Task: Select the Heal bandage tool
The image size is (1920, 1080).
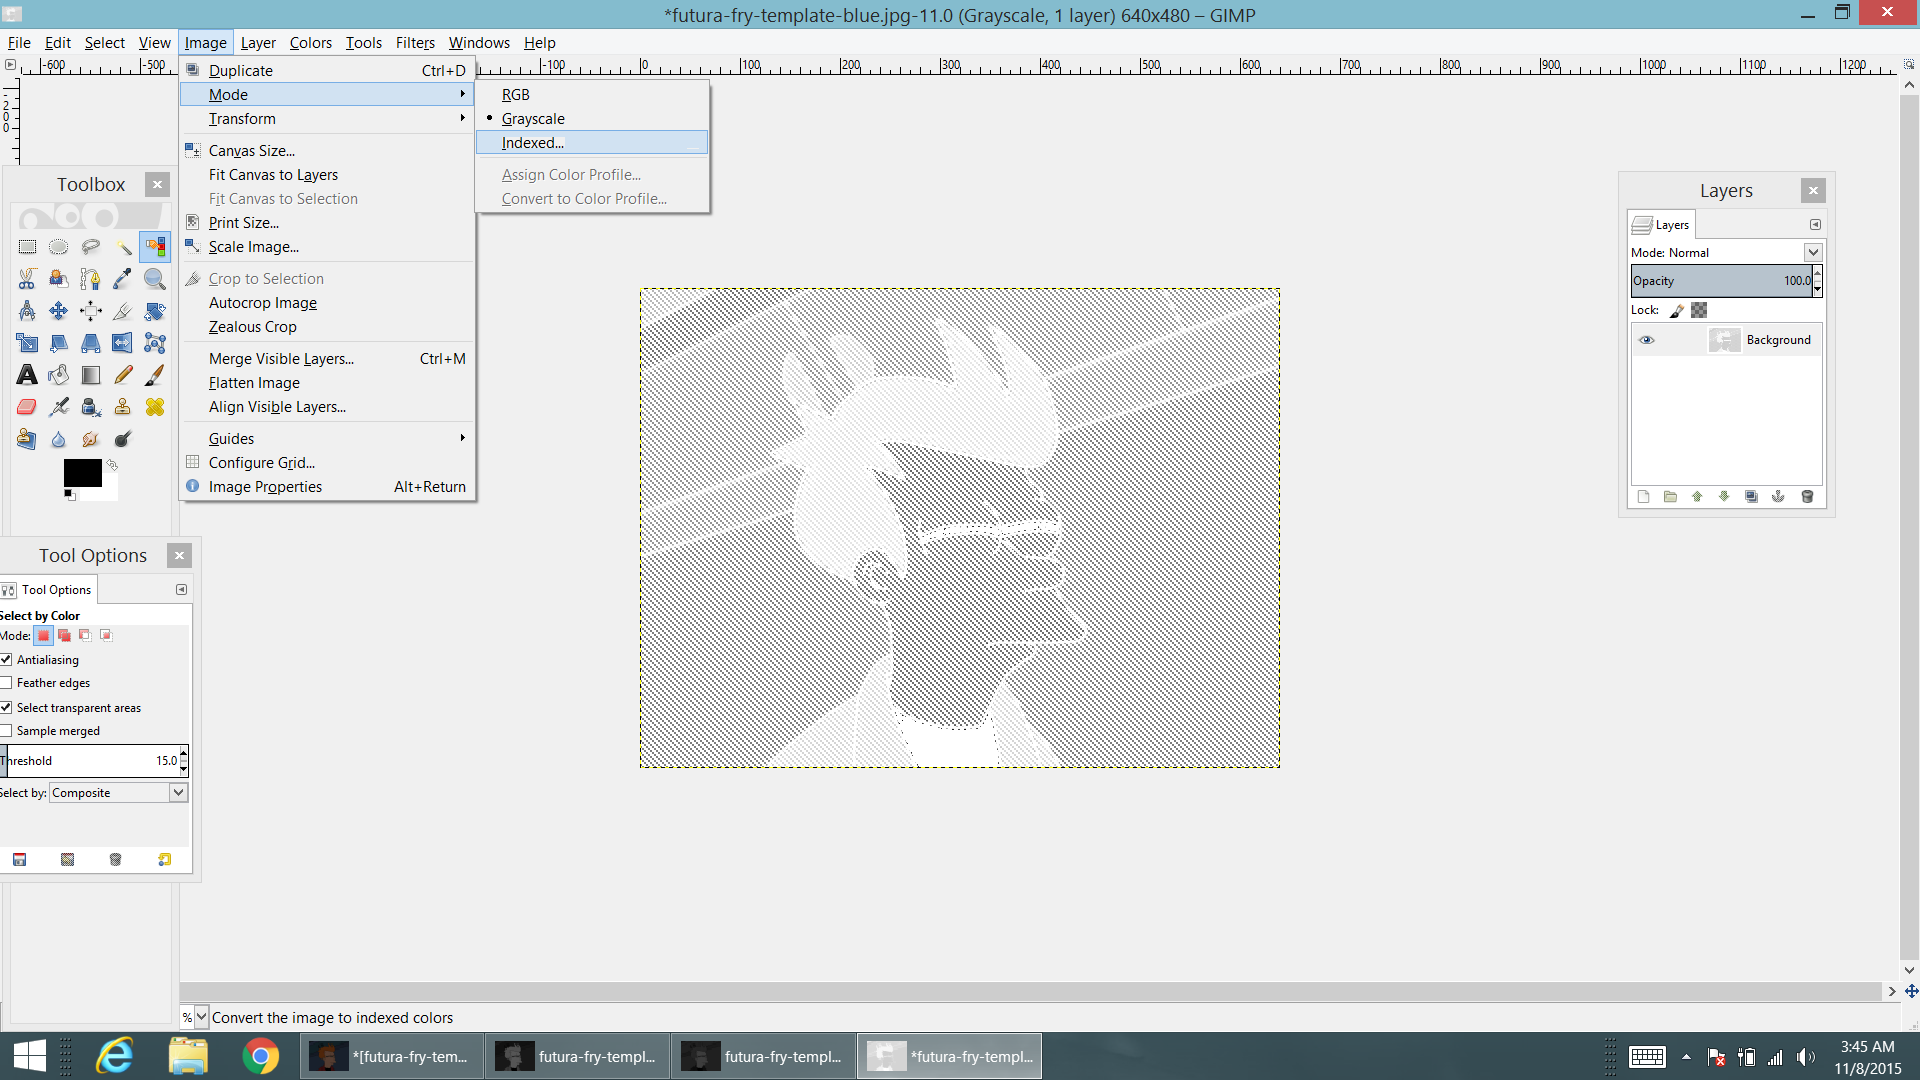Action: click(155, 407)
